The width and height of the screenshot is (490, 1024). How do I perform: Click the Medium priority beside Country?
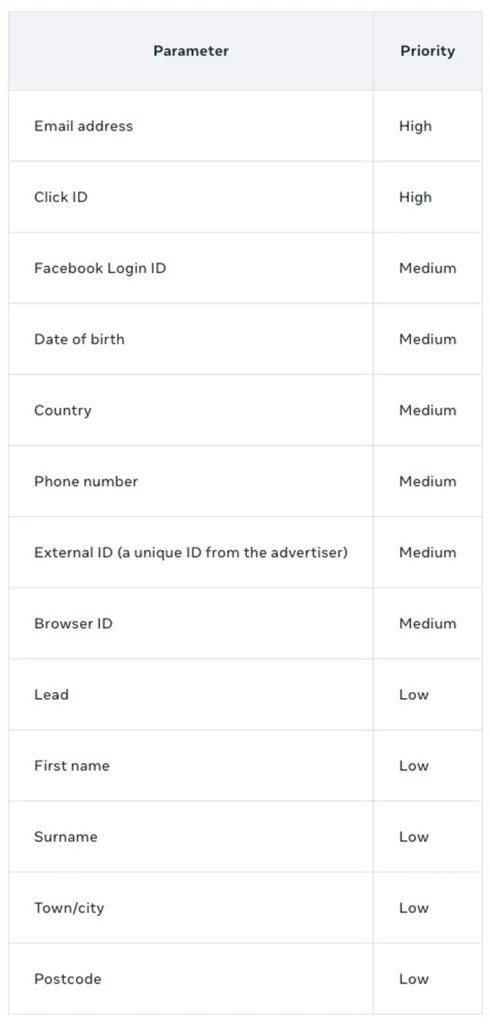[x=428, y=410]
